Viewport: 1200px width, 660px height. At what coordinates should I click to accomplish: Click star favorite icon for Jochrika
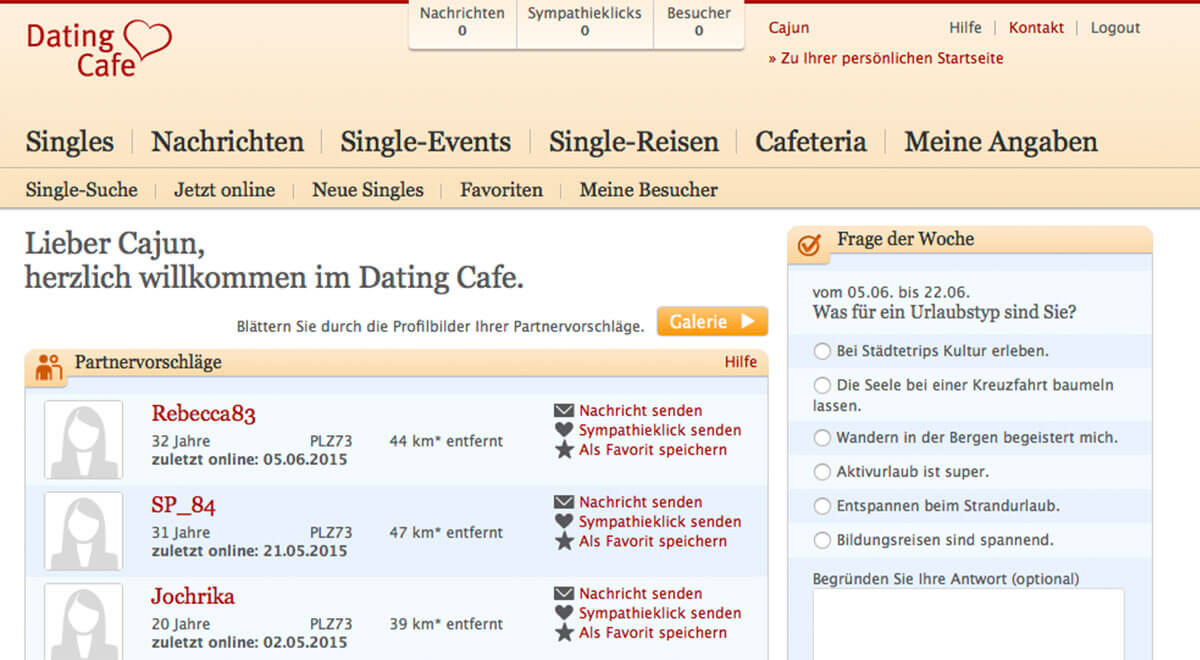pos(564,633)
